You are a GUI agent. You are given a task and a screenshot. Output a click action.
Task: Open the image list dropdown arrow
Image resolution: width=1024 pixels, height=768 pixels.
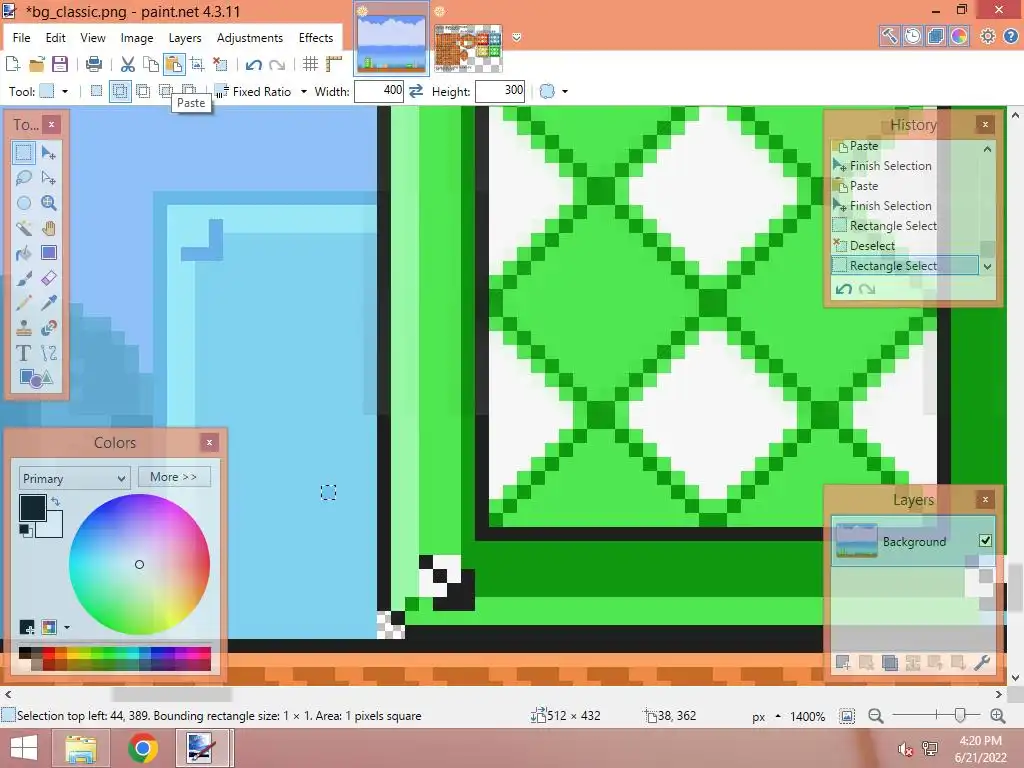[x=517, y=37]
